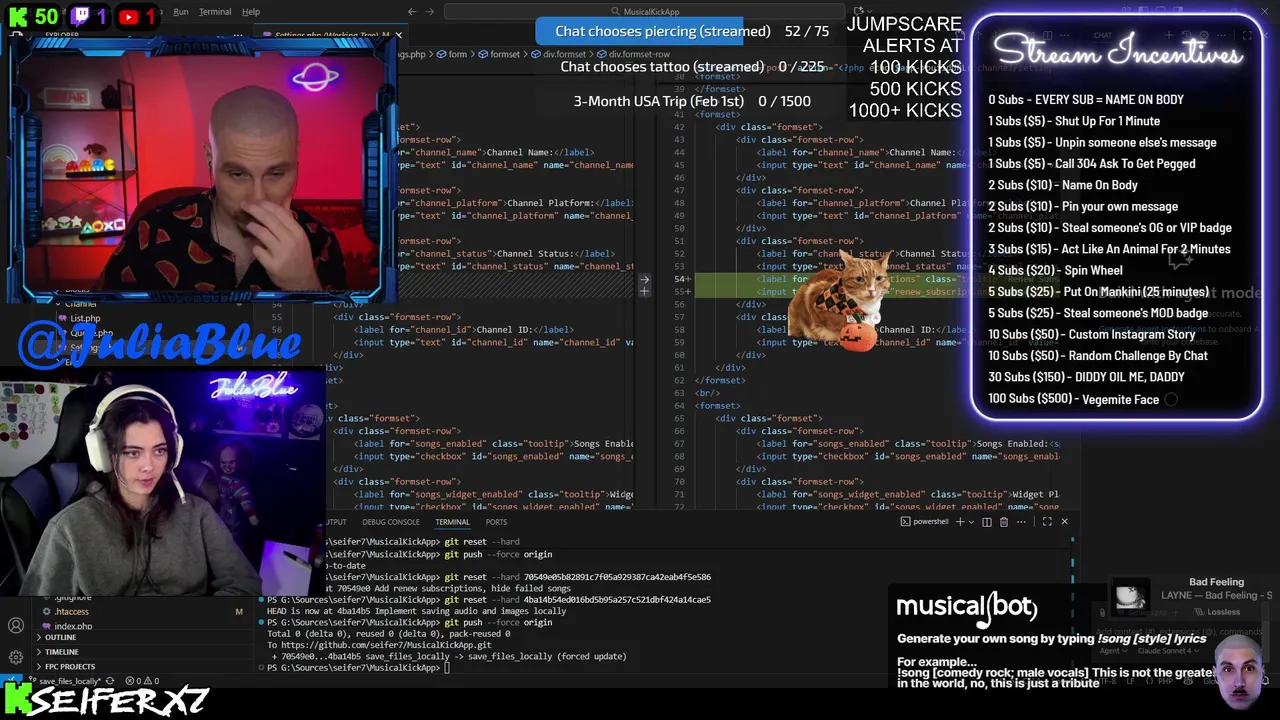Go back with the navigation arrow
The width and height of the screenshot is (1280, 720).
point(412,12)
